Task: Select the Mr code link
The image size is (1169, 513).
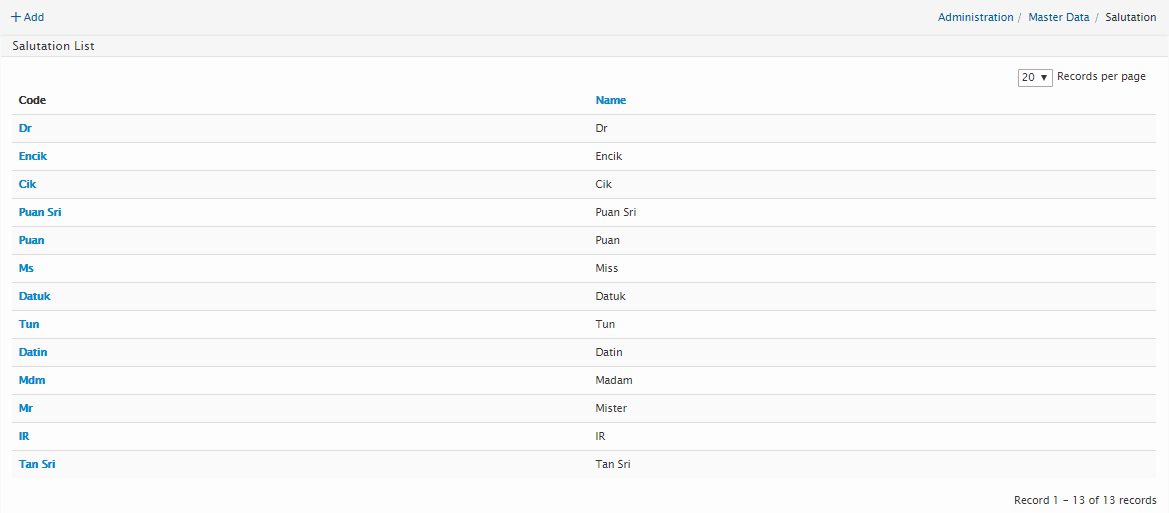Action: click(x=26, y=408)
